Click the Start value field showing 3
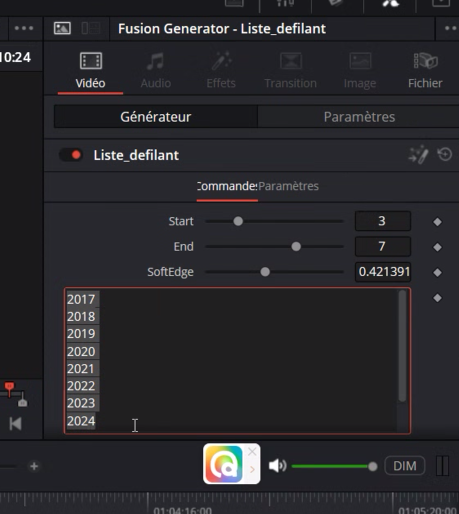Viewport: 459px width, 514px height. [x=383, y=221]
